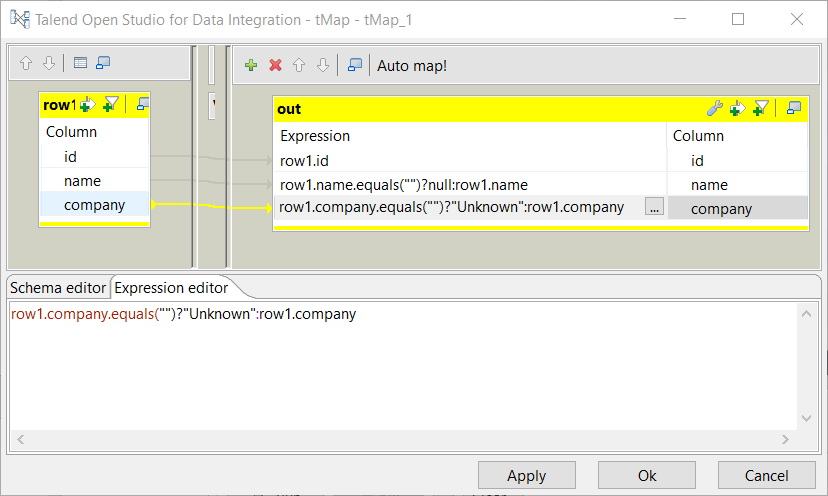Switch to the Expression editor tab
Screen dimensions: 828x496
click(x=171, y=288)
